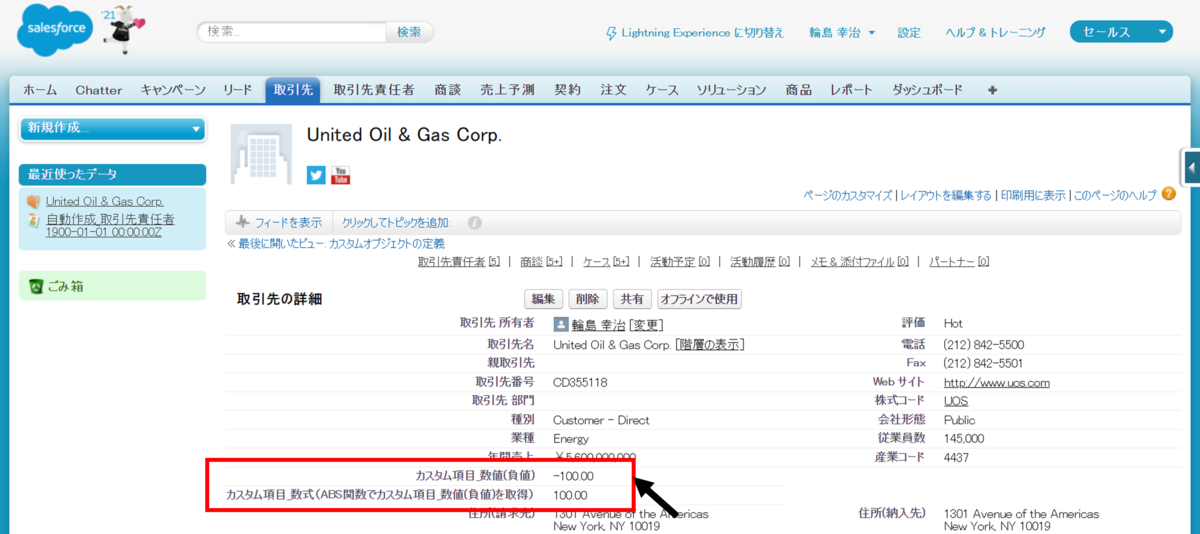The height and width of the screenshot is (534, 1200).
Task: Click the UOS ticker symbol link
Action: [956, 401]
